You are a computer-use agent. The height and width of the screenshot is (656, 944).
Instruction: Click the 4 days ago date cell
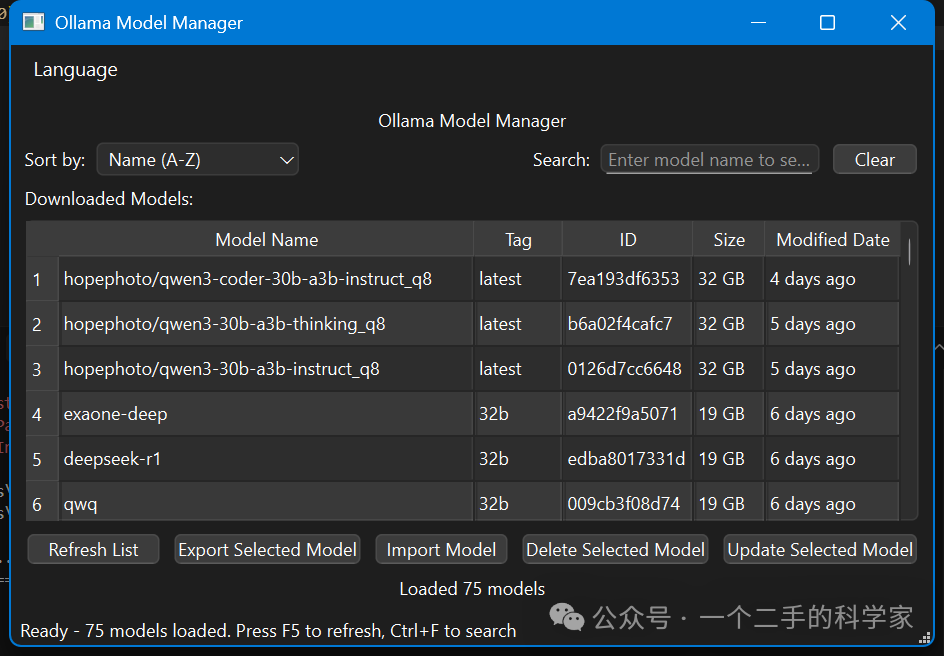pyautogui.click(x=832, y=279)
